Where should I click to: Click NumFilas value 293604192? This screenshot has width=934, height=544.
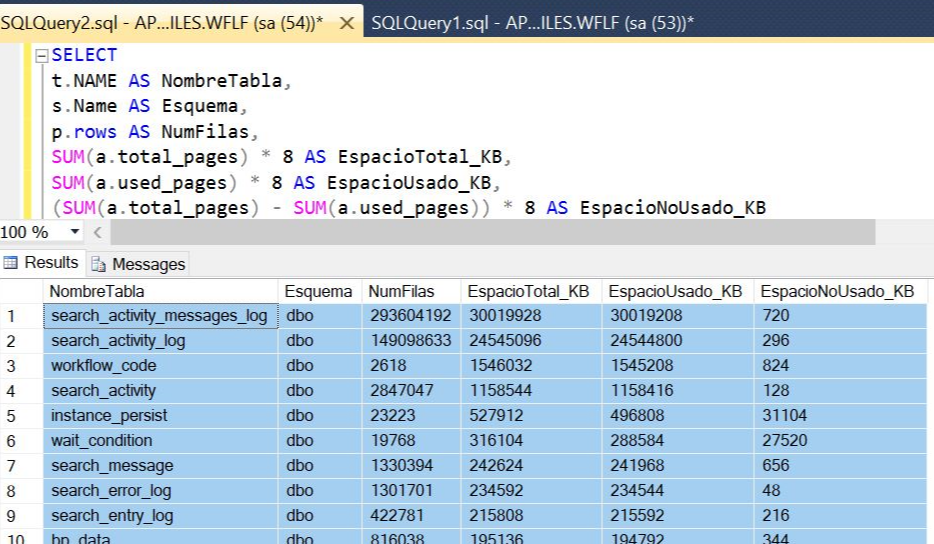[412, 316]
